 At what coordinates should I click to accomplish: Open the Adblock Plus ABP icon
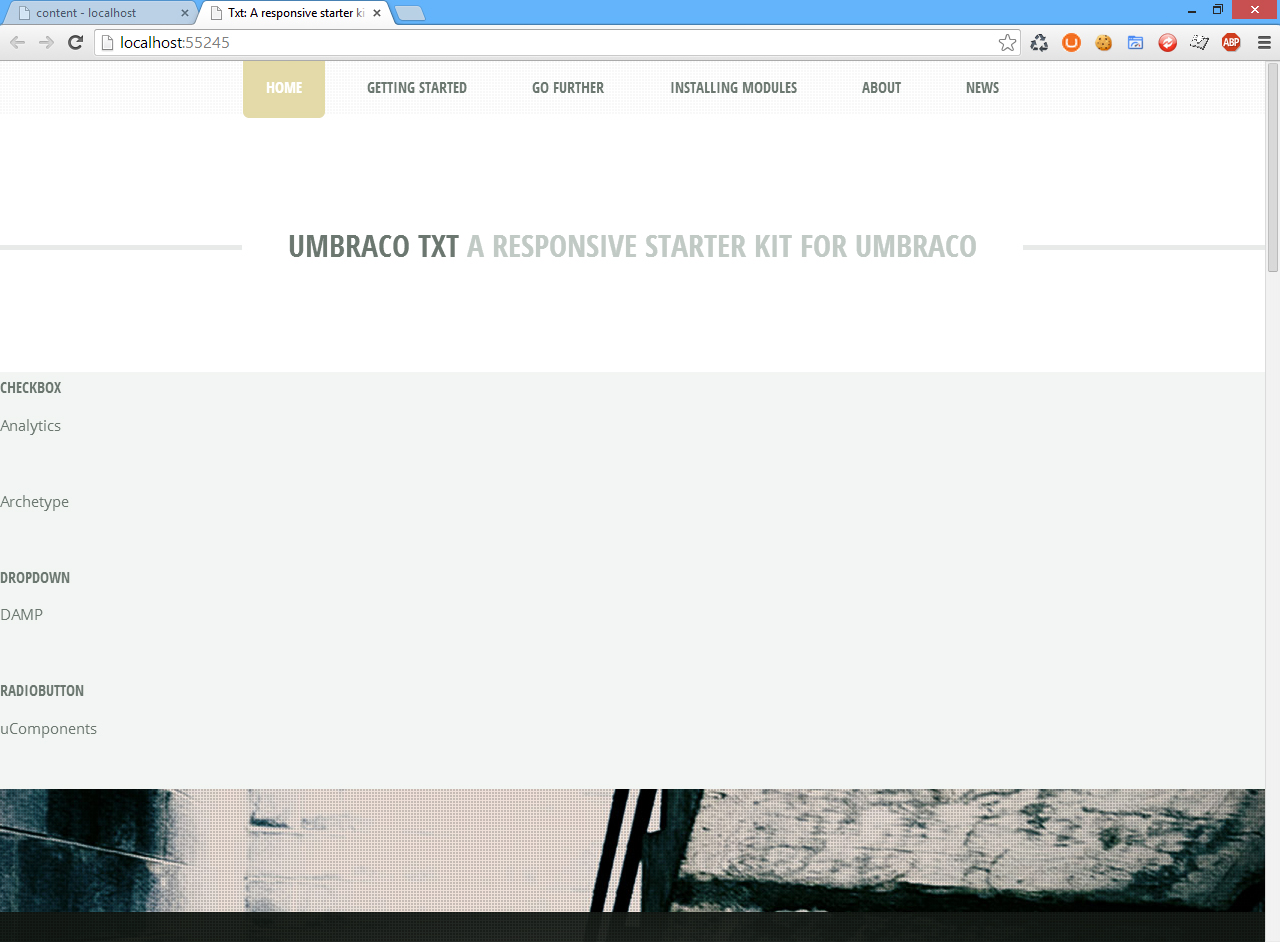click(1231, 42)
